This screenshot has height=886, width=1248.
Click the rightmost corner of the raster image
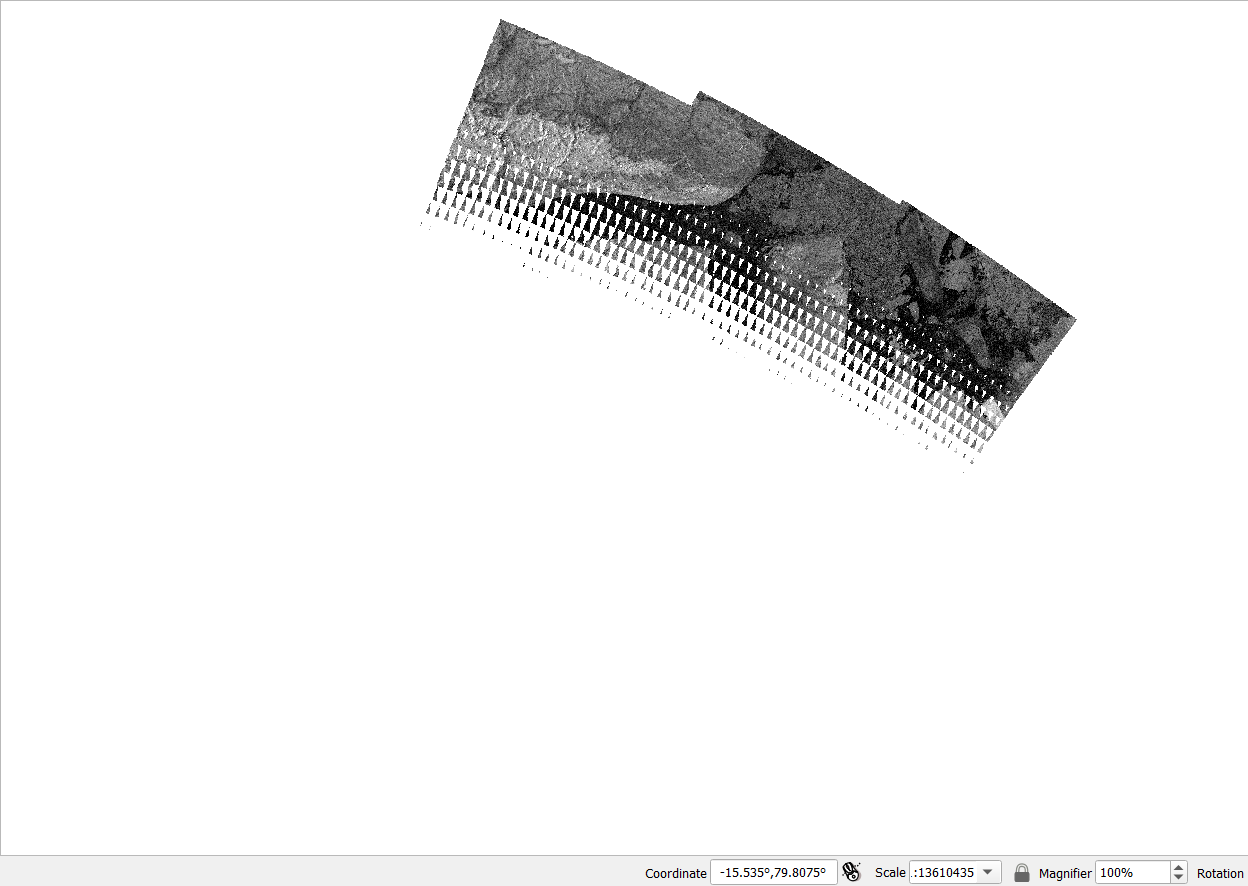(x=1073, y=320)
